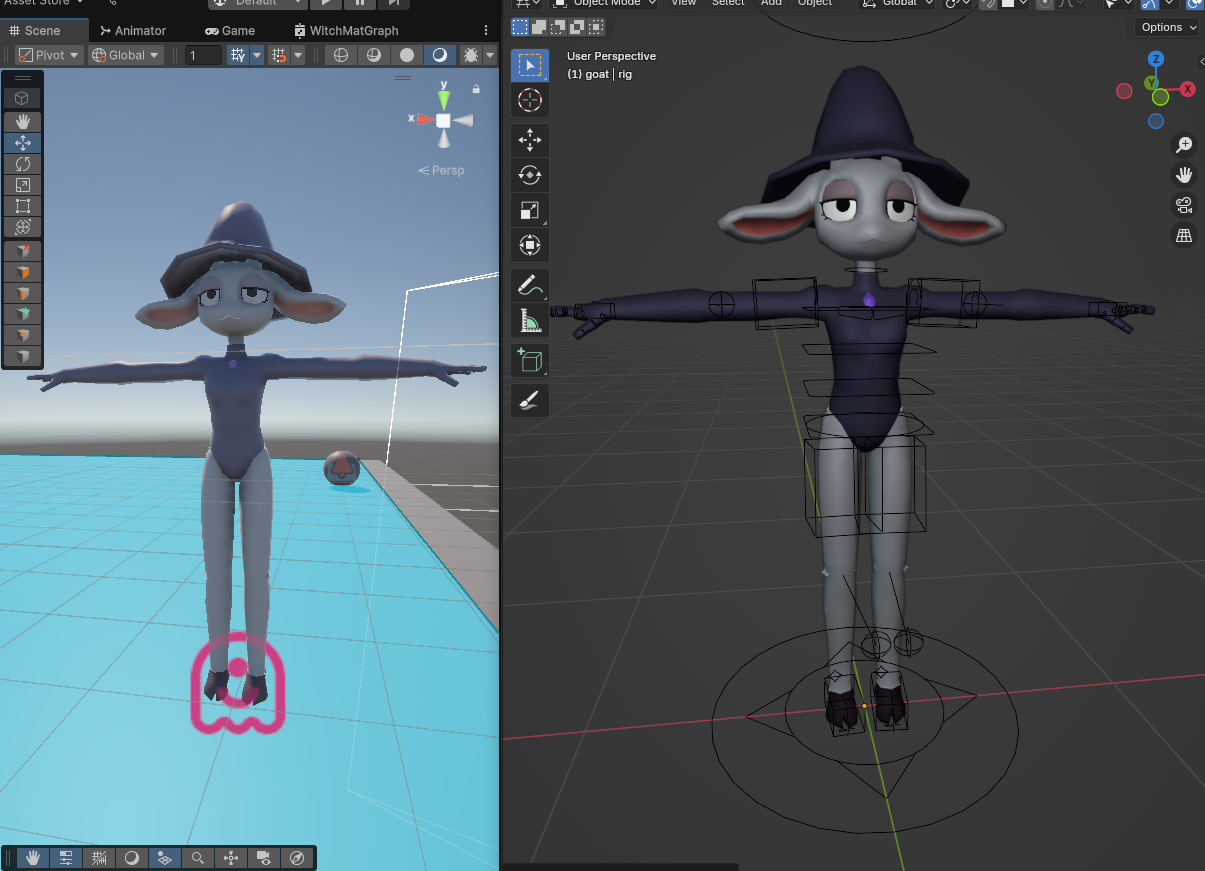Toggle the crescent lighting button in Unity toolbar

point(438,55)
